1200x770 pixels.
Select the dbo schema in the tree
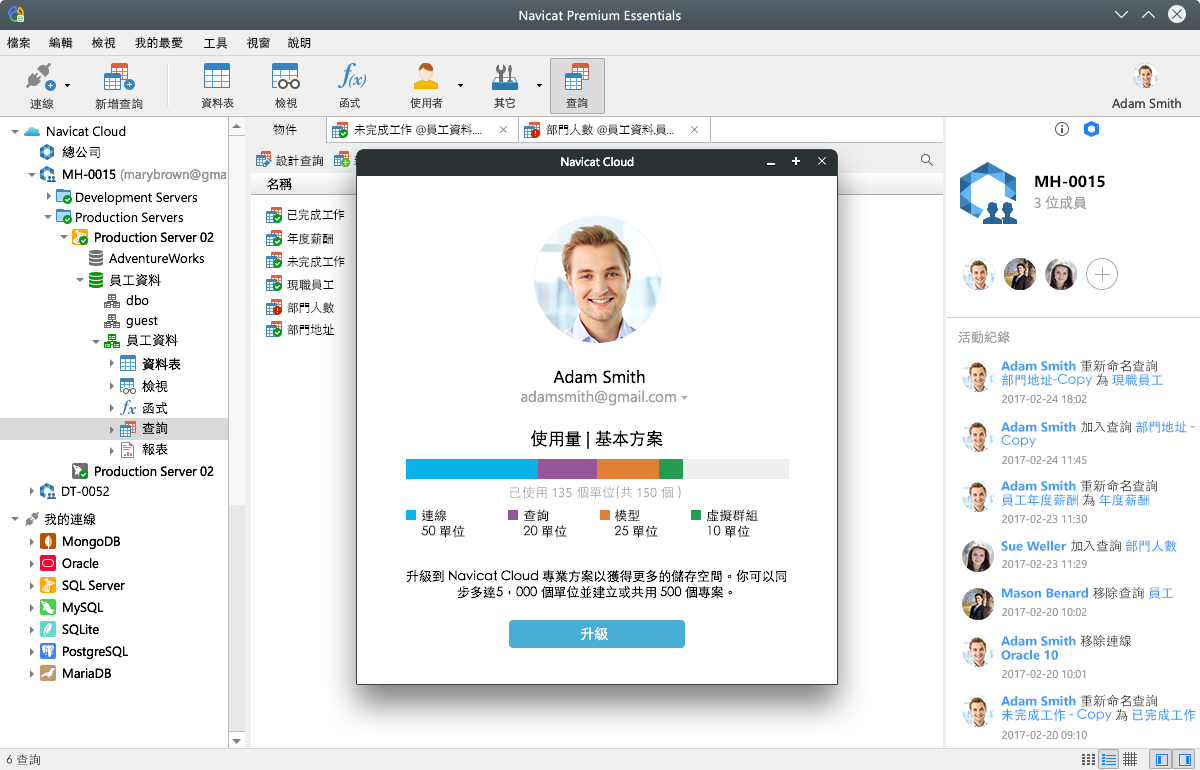(127, 300)
